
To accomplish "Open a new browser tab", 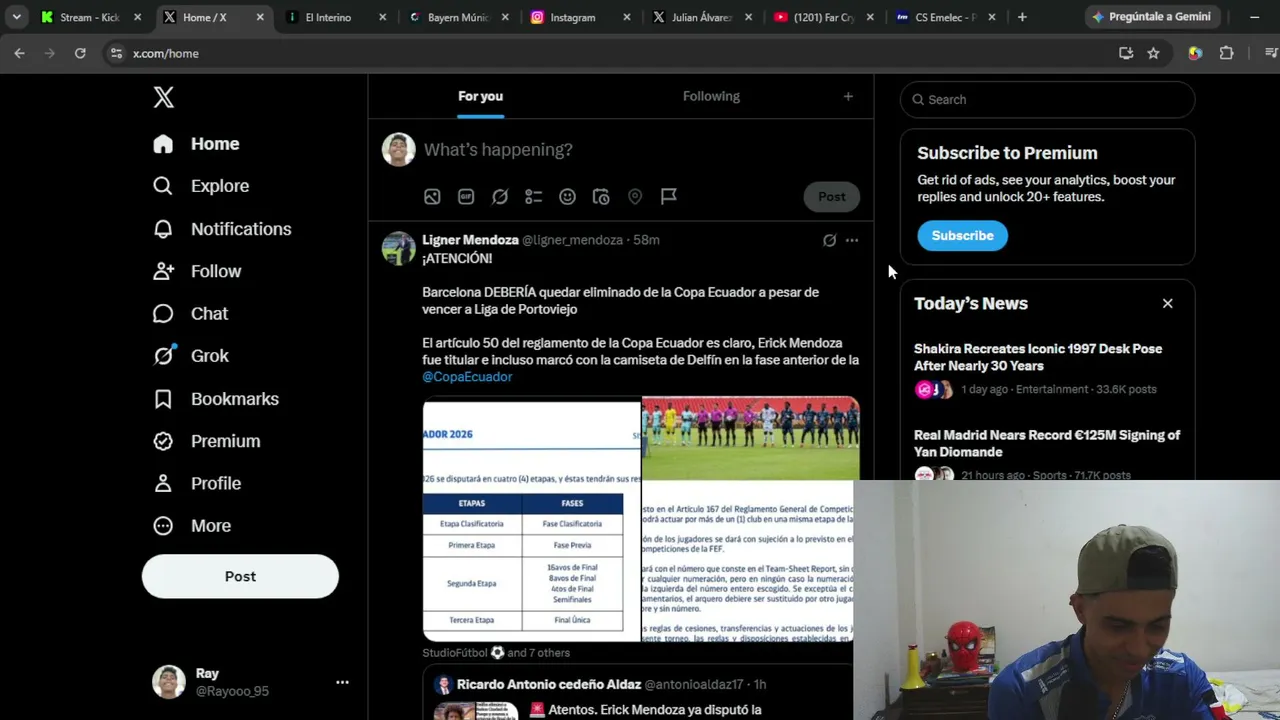I will pyautogui.click(x=1022, y=17).
